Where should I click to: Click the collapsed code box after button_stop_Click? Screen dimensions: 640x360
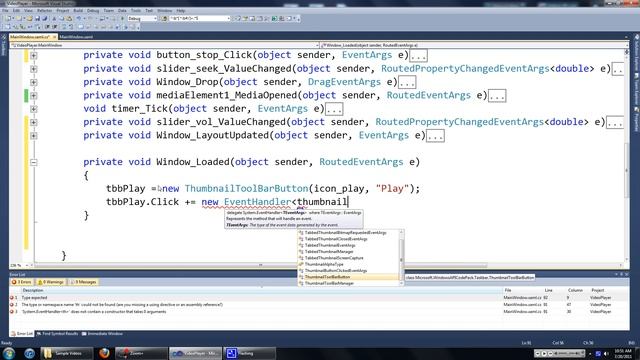[418, 56]
